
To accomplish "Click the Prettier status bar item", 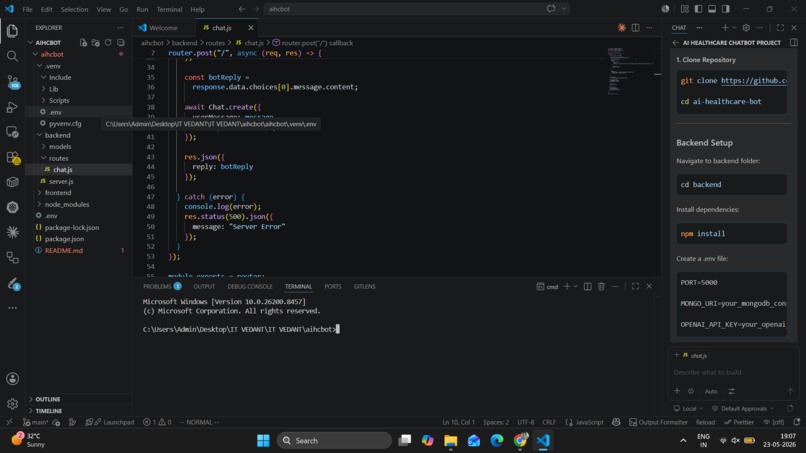I will 739,422.
